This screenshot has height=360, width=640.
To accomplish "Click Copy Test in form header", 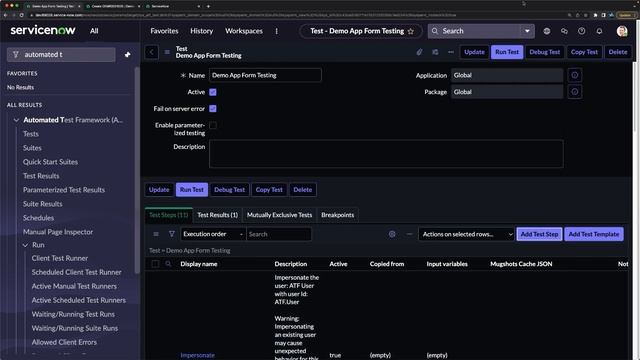I will 584,52.
